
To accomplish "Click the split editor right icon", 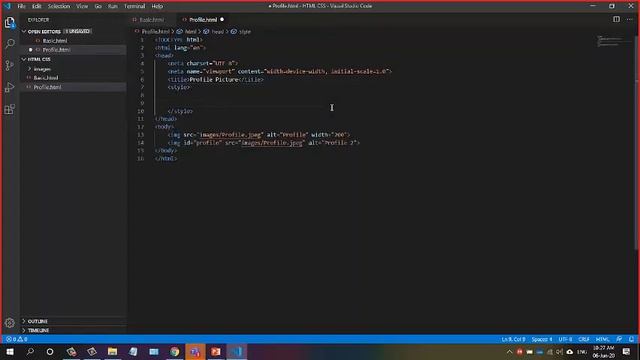I will tap(616, 19).
